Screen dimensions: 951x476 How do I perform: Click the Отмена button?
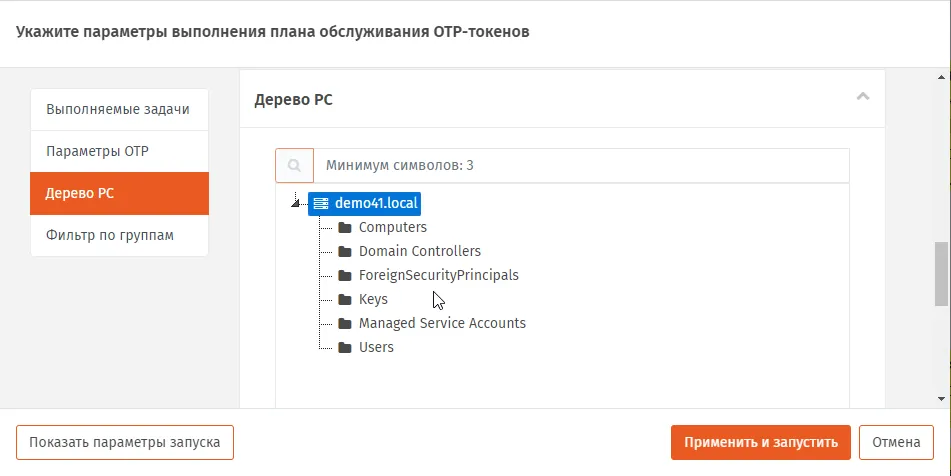pos(896,442)
